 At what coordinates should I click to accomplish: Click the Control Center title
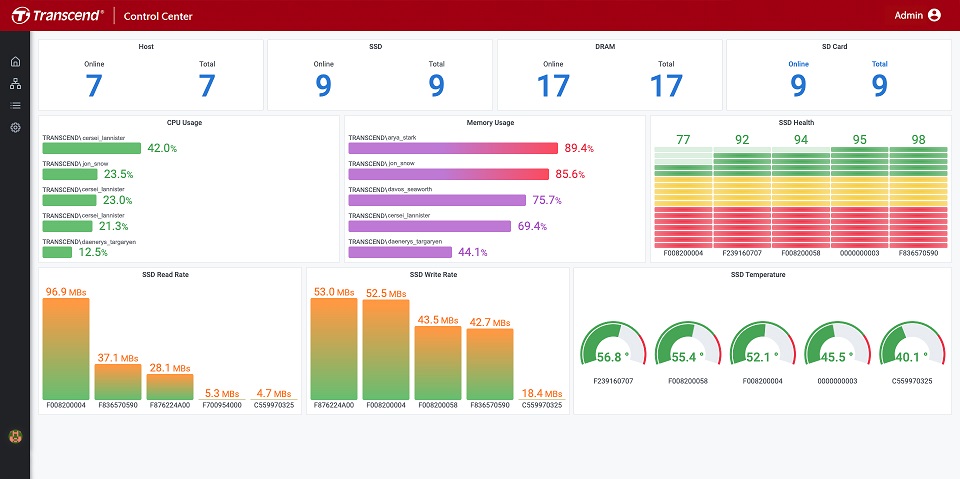[x=158, y=16]
